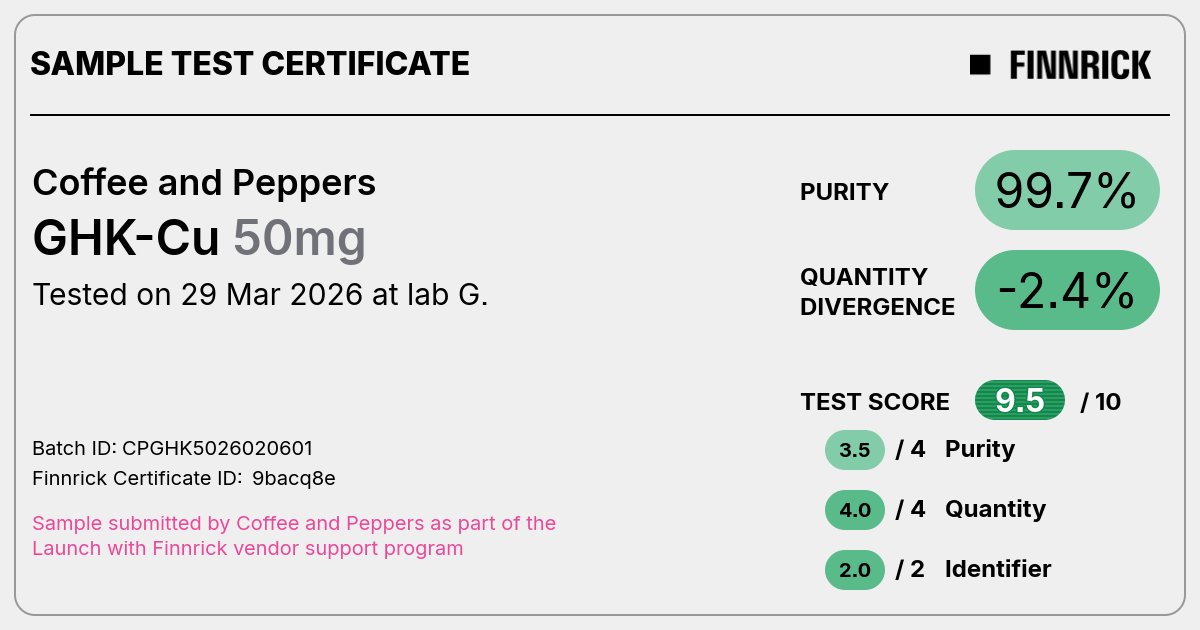Click the 2.0 identifier sub-score pill
The image size is (1200, 630).
click(x=855, y=570)
